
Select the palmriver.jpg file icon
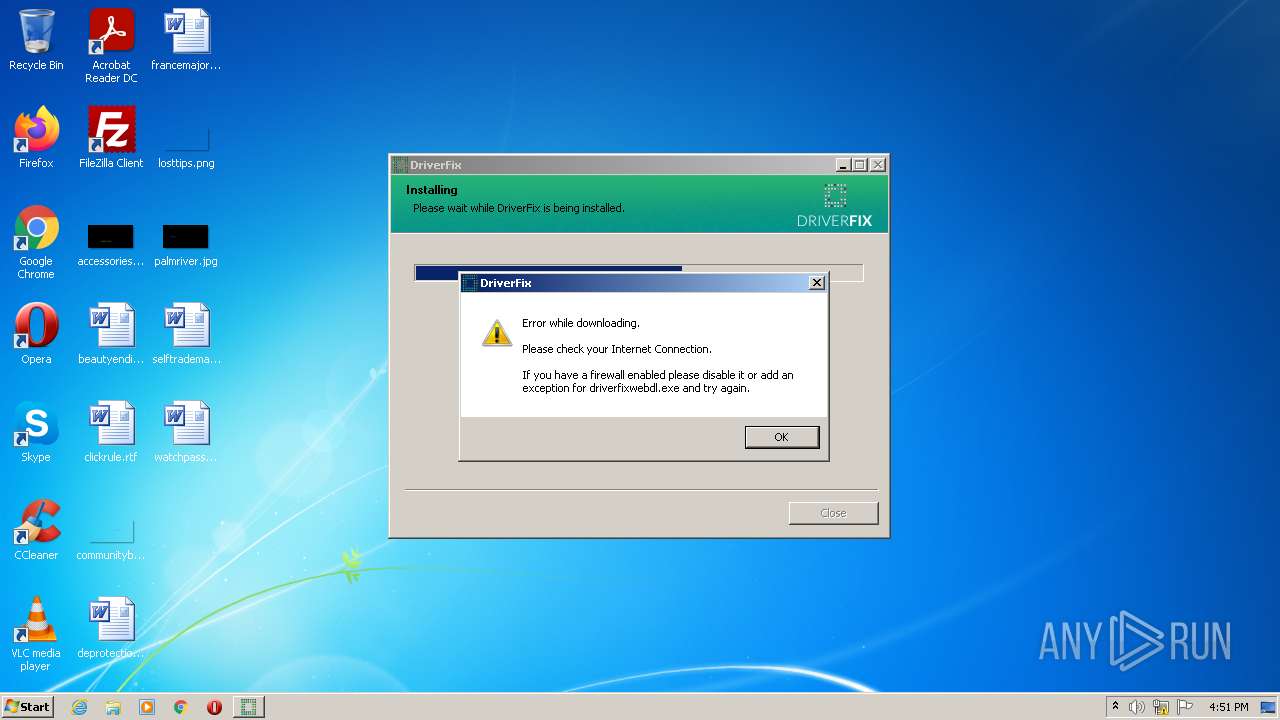click(186, 246)
